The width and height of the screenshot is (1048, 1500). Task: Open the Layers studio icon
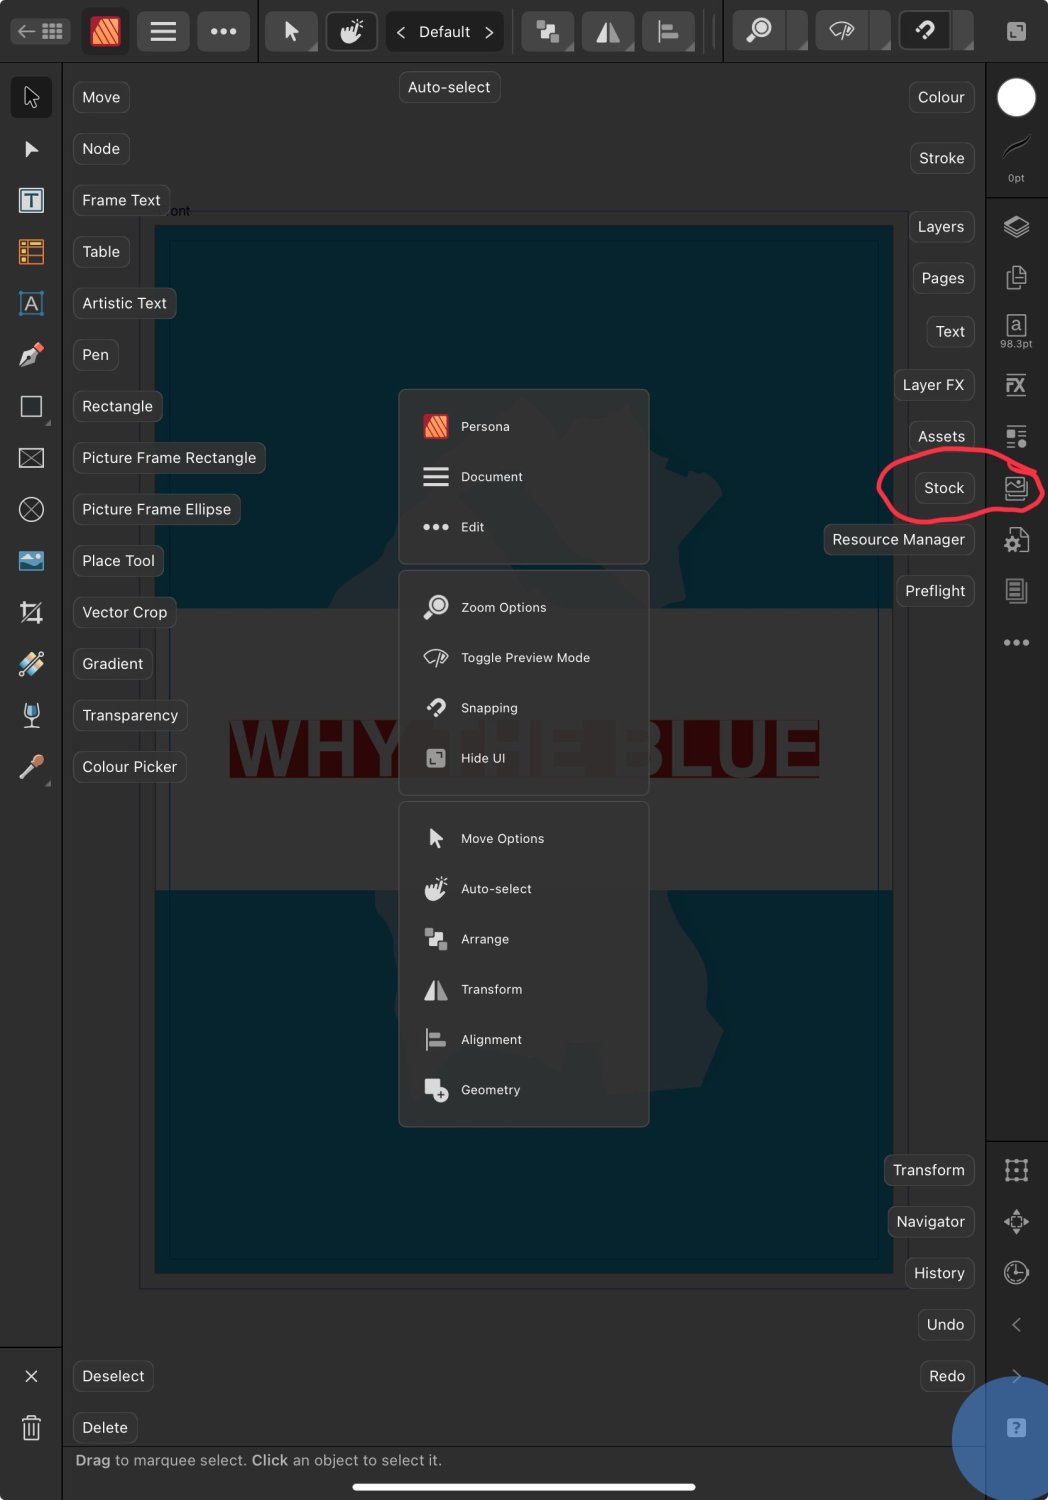tap(1016, 227)
